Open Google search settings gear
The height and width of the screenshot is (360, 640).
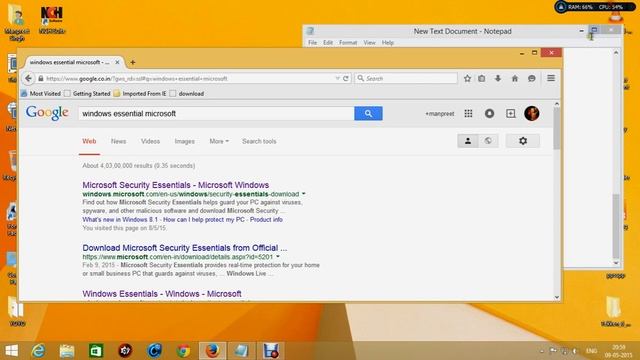coord(523,141)
